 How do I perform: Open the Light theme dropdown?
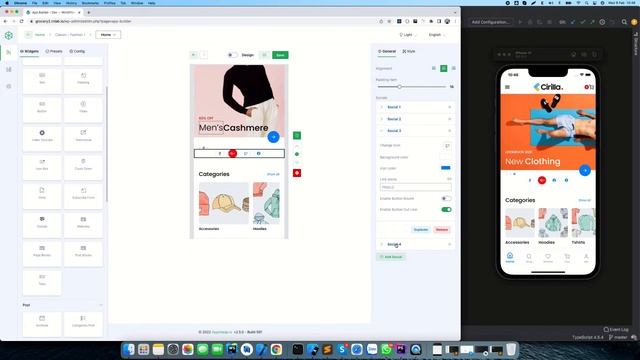coord(407,35)
